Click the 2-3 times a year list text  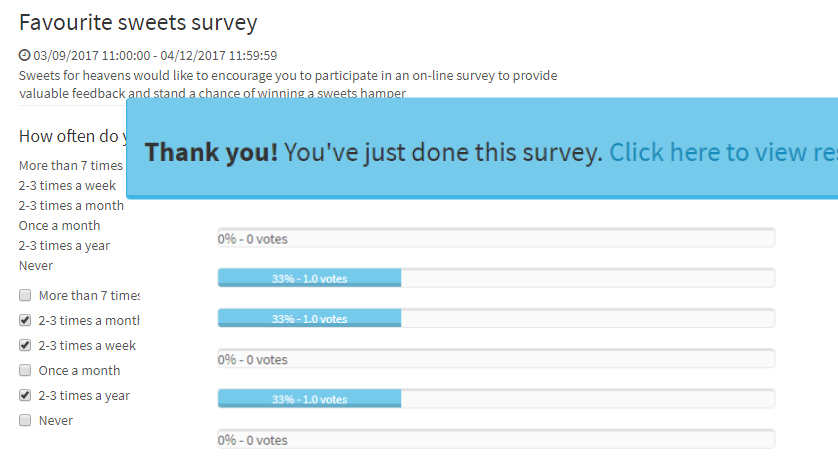coord(64,246)
